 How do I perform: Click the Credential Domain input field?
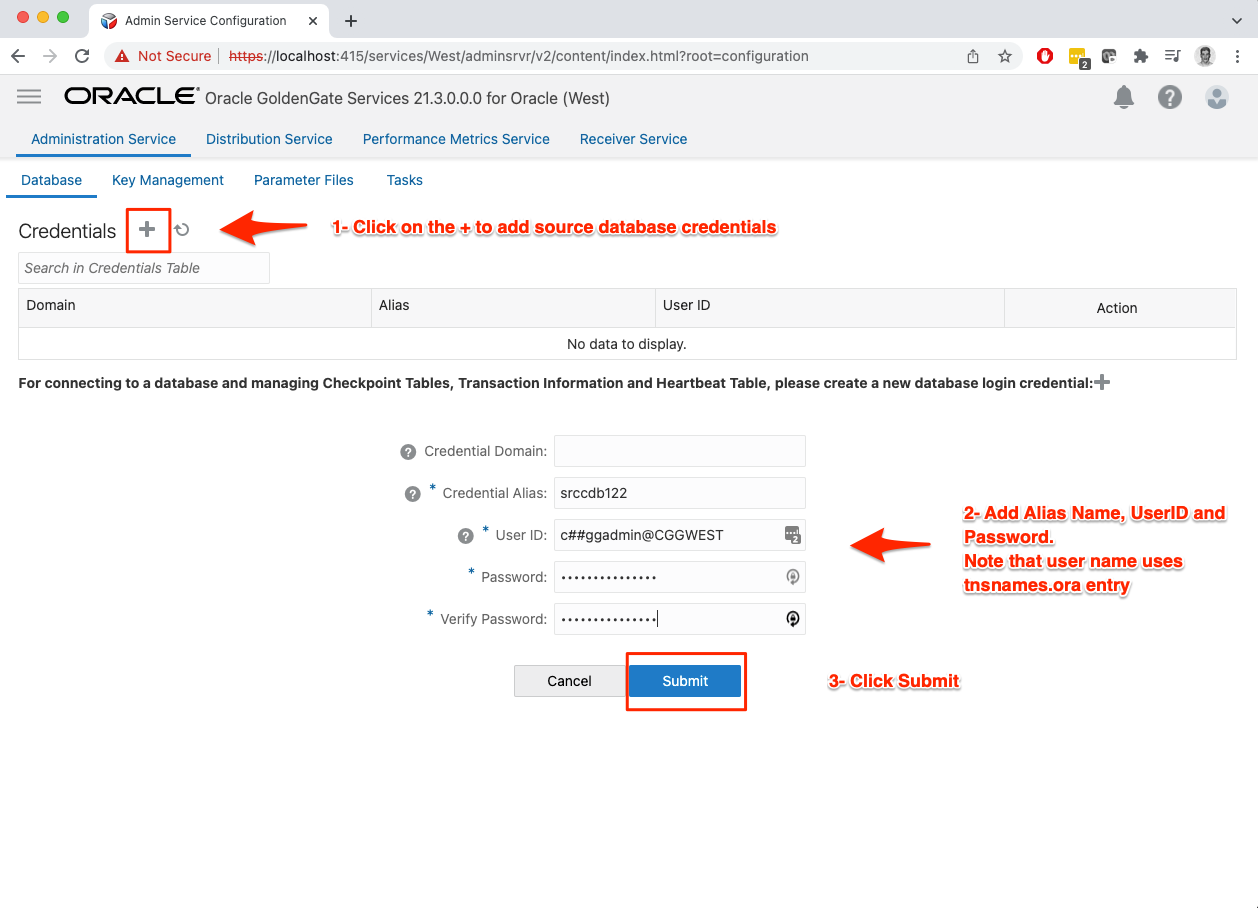pos(680,451)
